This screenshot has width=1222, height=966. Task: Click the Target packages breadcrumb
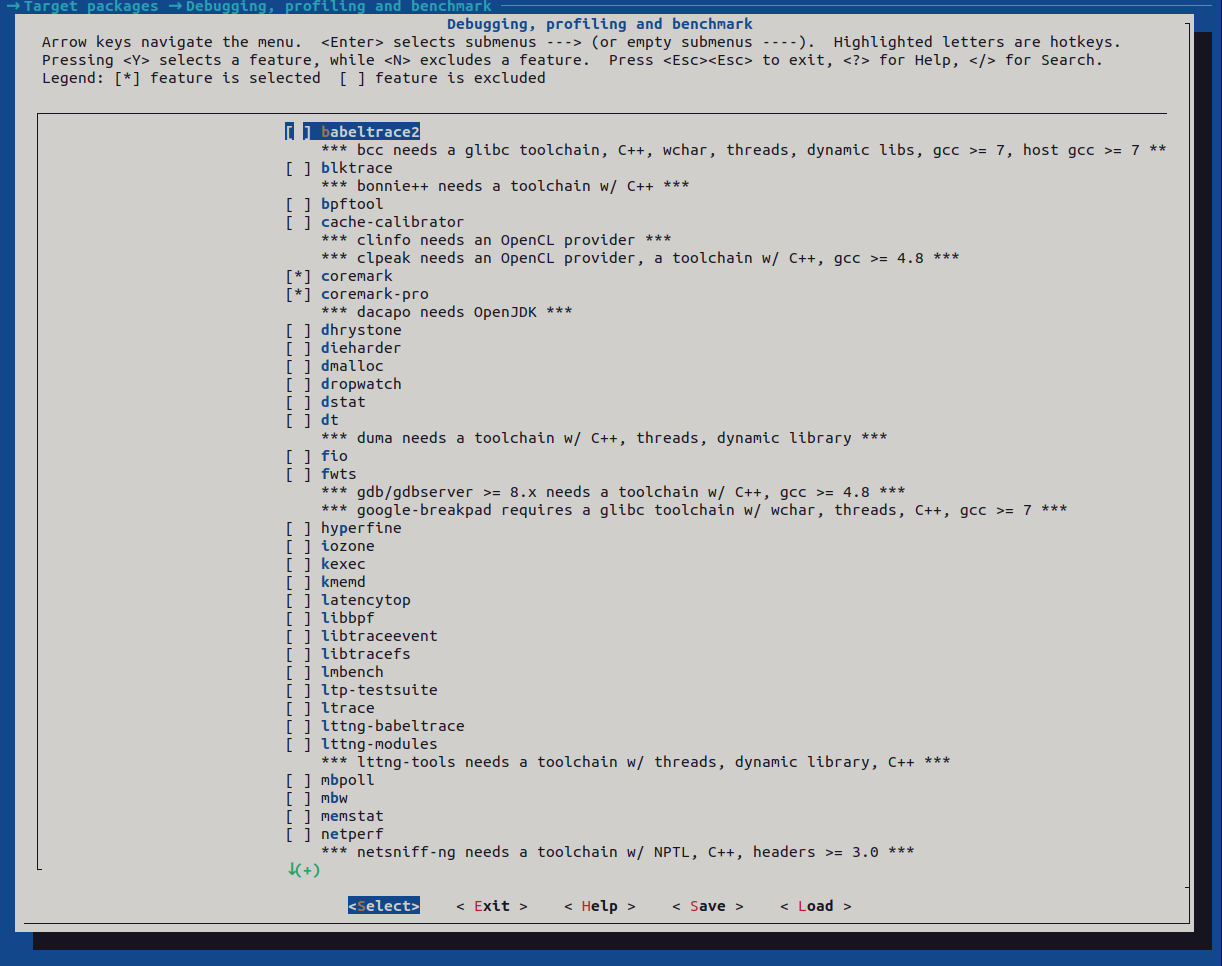90,7
